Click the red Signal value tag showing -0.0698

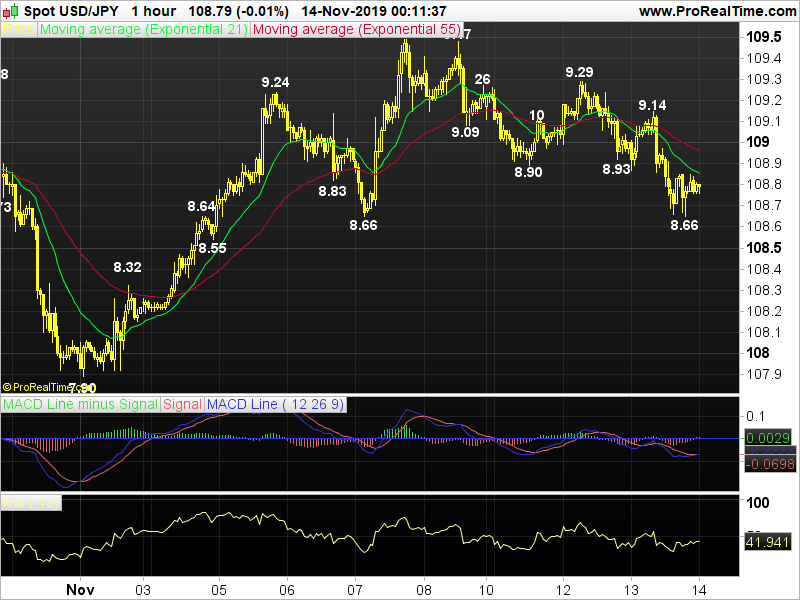[x=768, y=463]
